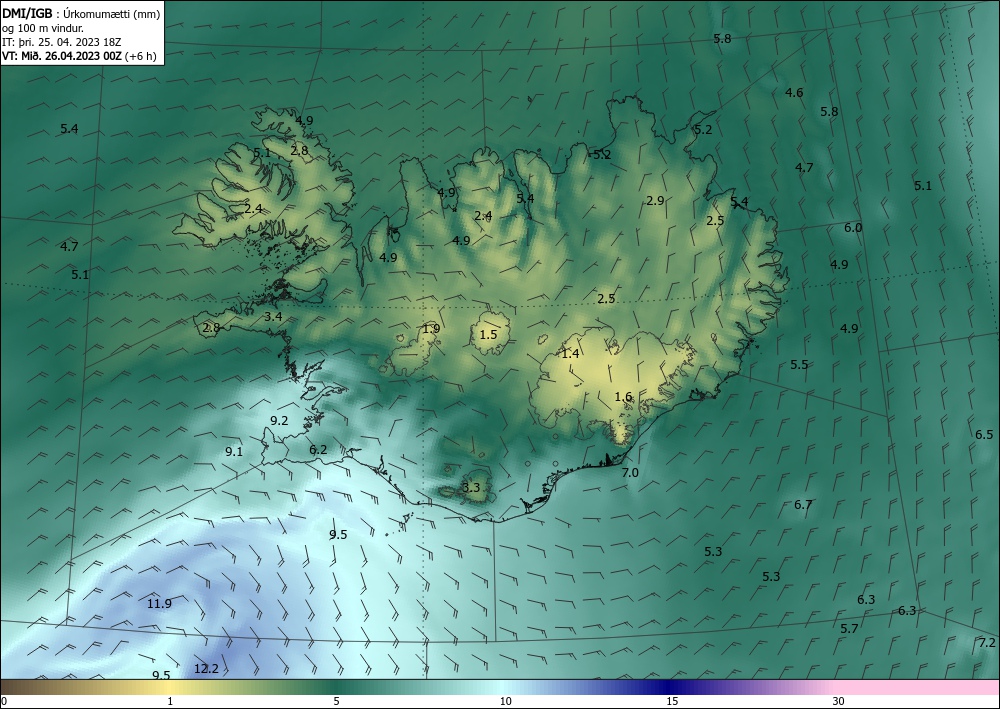Click the yellow band of the color scale
Viewport: 1000px width, 709px height.
[167, 687]
